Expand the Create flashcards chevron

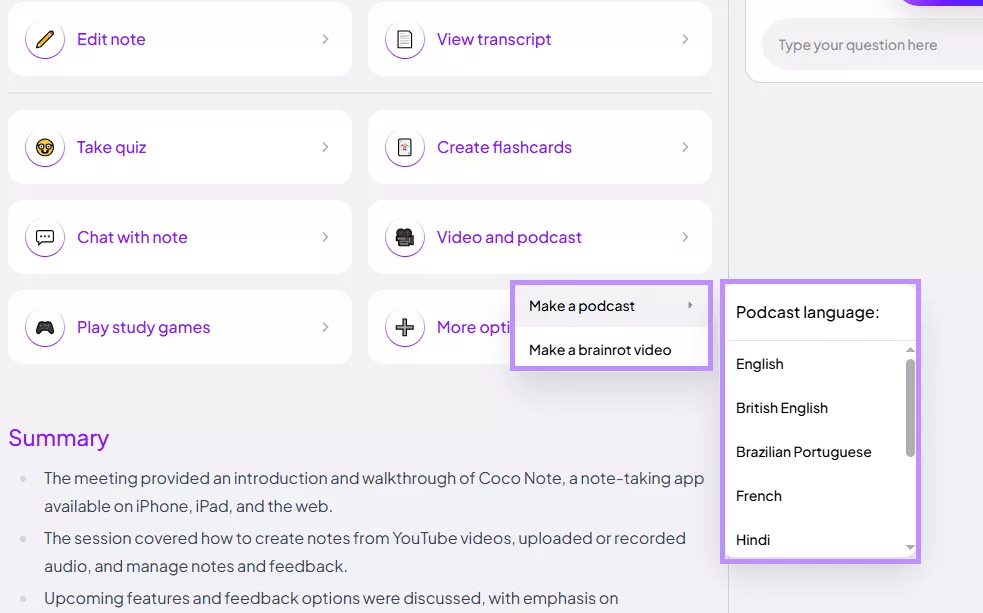pos(686,147)
